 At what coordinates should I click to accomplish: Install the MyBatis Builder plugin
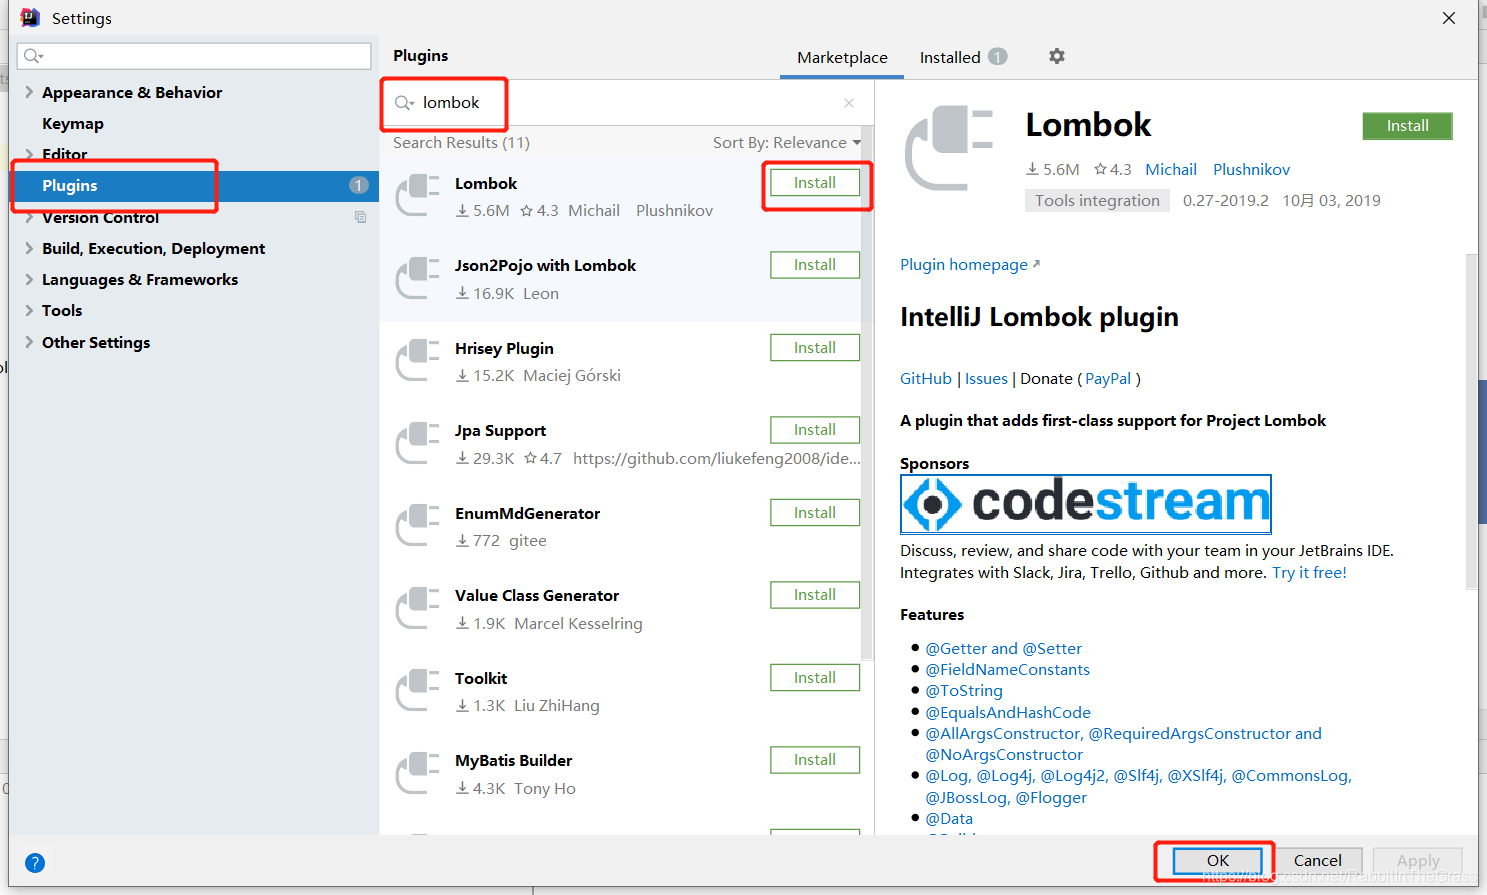[x=815, y=760]
